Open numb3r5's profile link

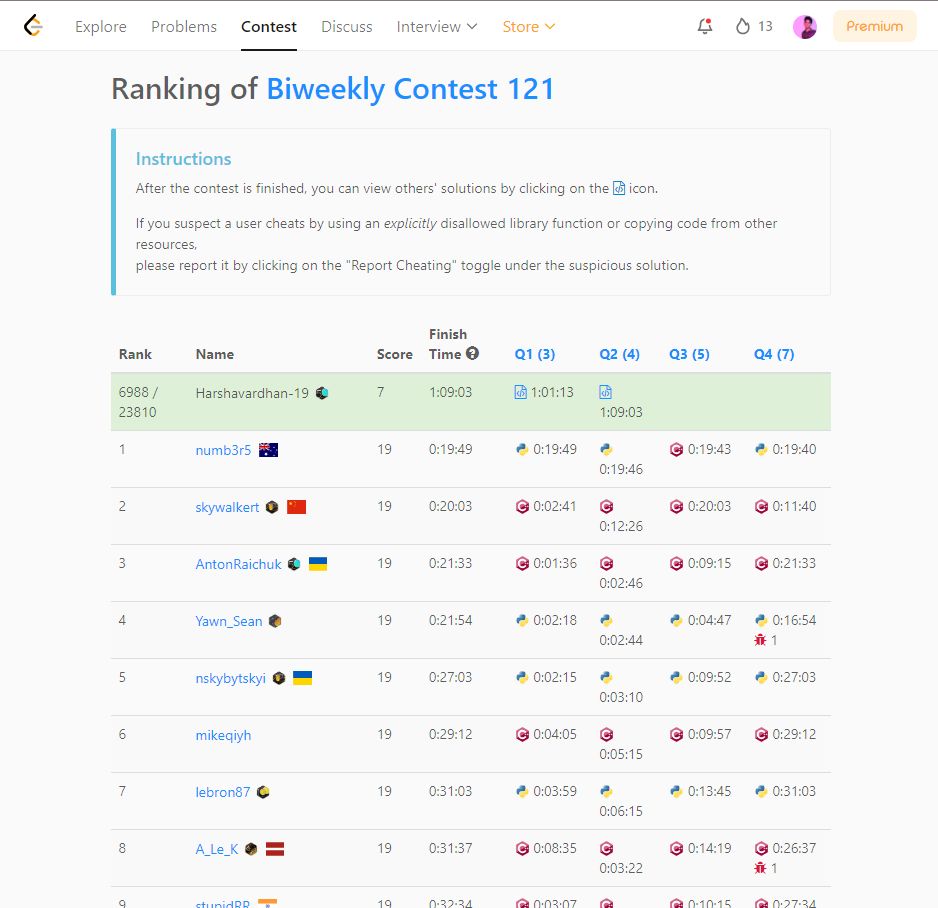pos(224,449)
